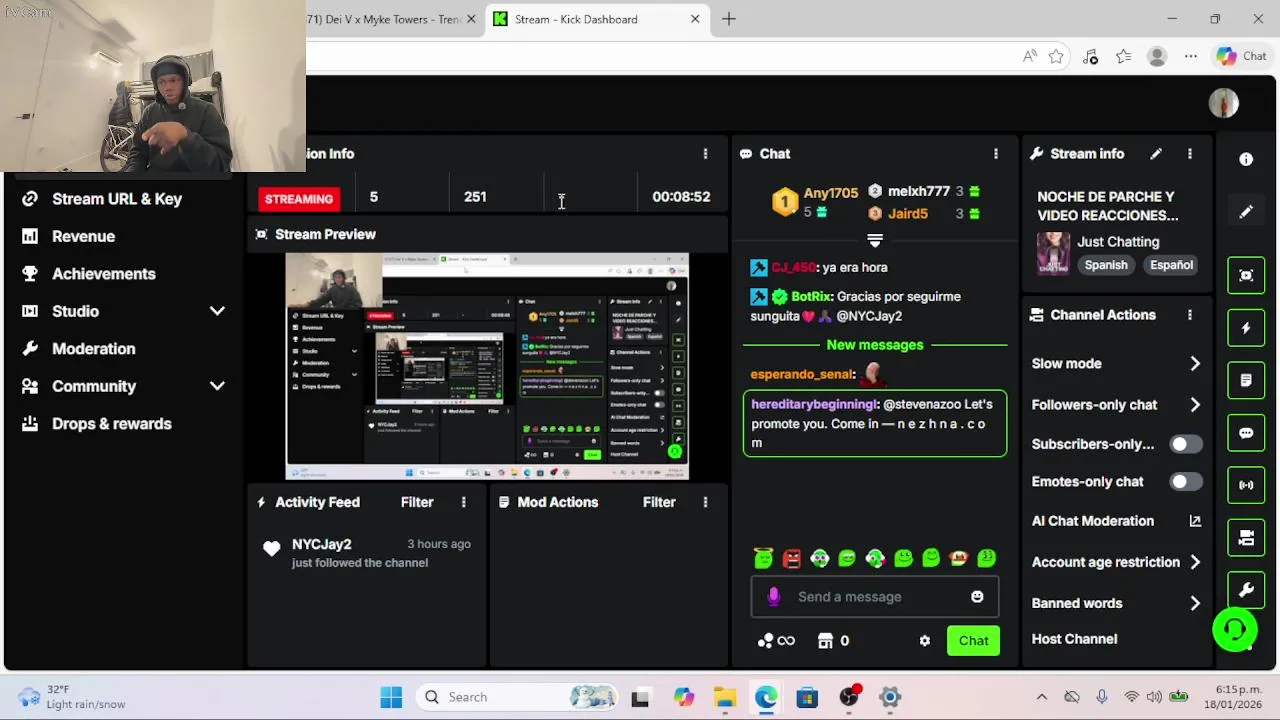This screenshot has height=720, width=1280.
Task: Insert the red angry emote
Action: [x=791, y=559]
